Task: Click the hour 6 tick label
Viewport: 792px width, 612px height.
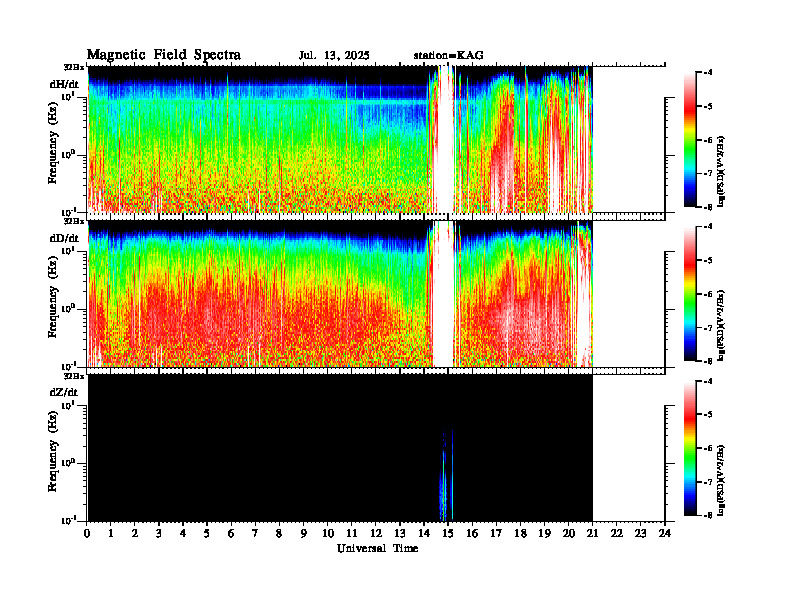Action: (x=231, y=533)
